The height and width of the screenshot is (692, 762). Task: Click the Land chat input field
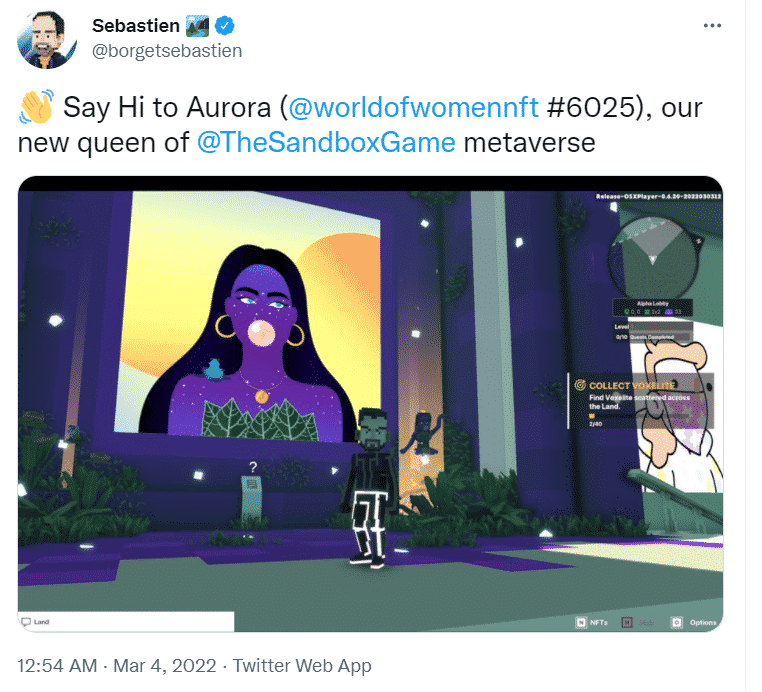[126, 622]
